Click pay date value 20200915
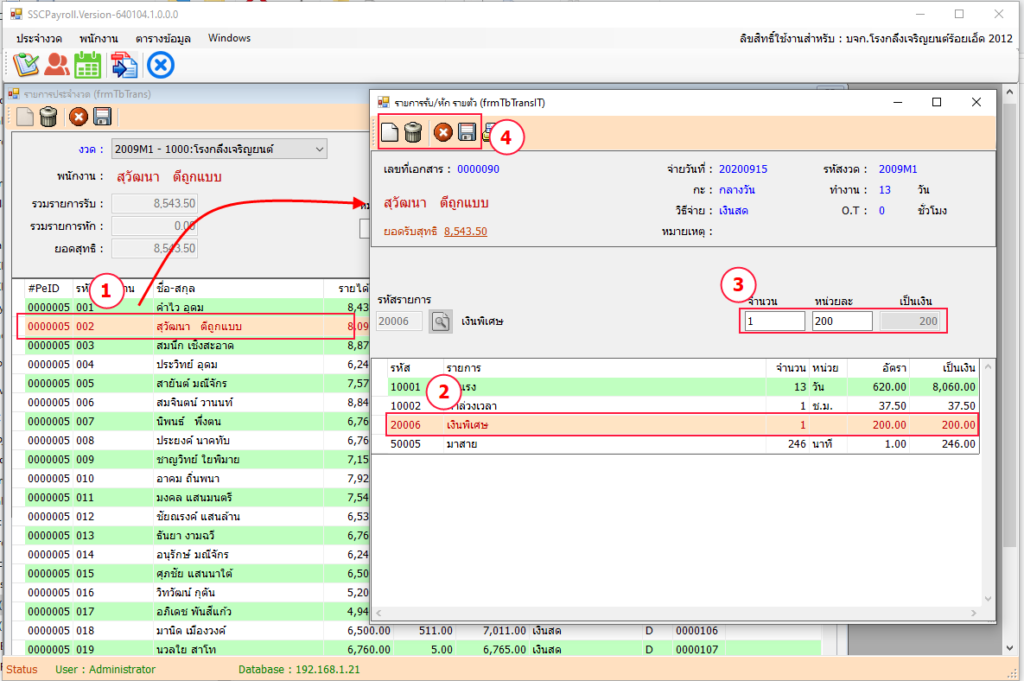This screenshot has width=1024, height=681. coord(743,169)
